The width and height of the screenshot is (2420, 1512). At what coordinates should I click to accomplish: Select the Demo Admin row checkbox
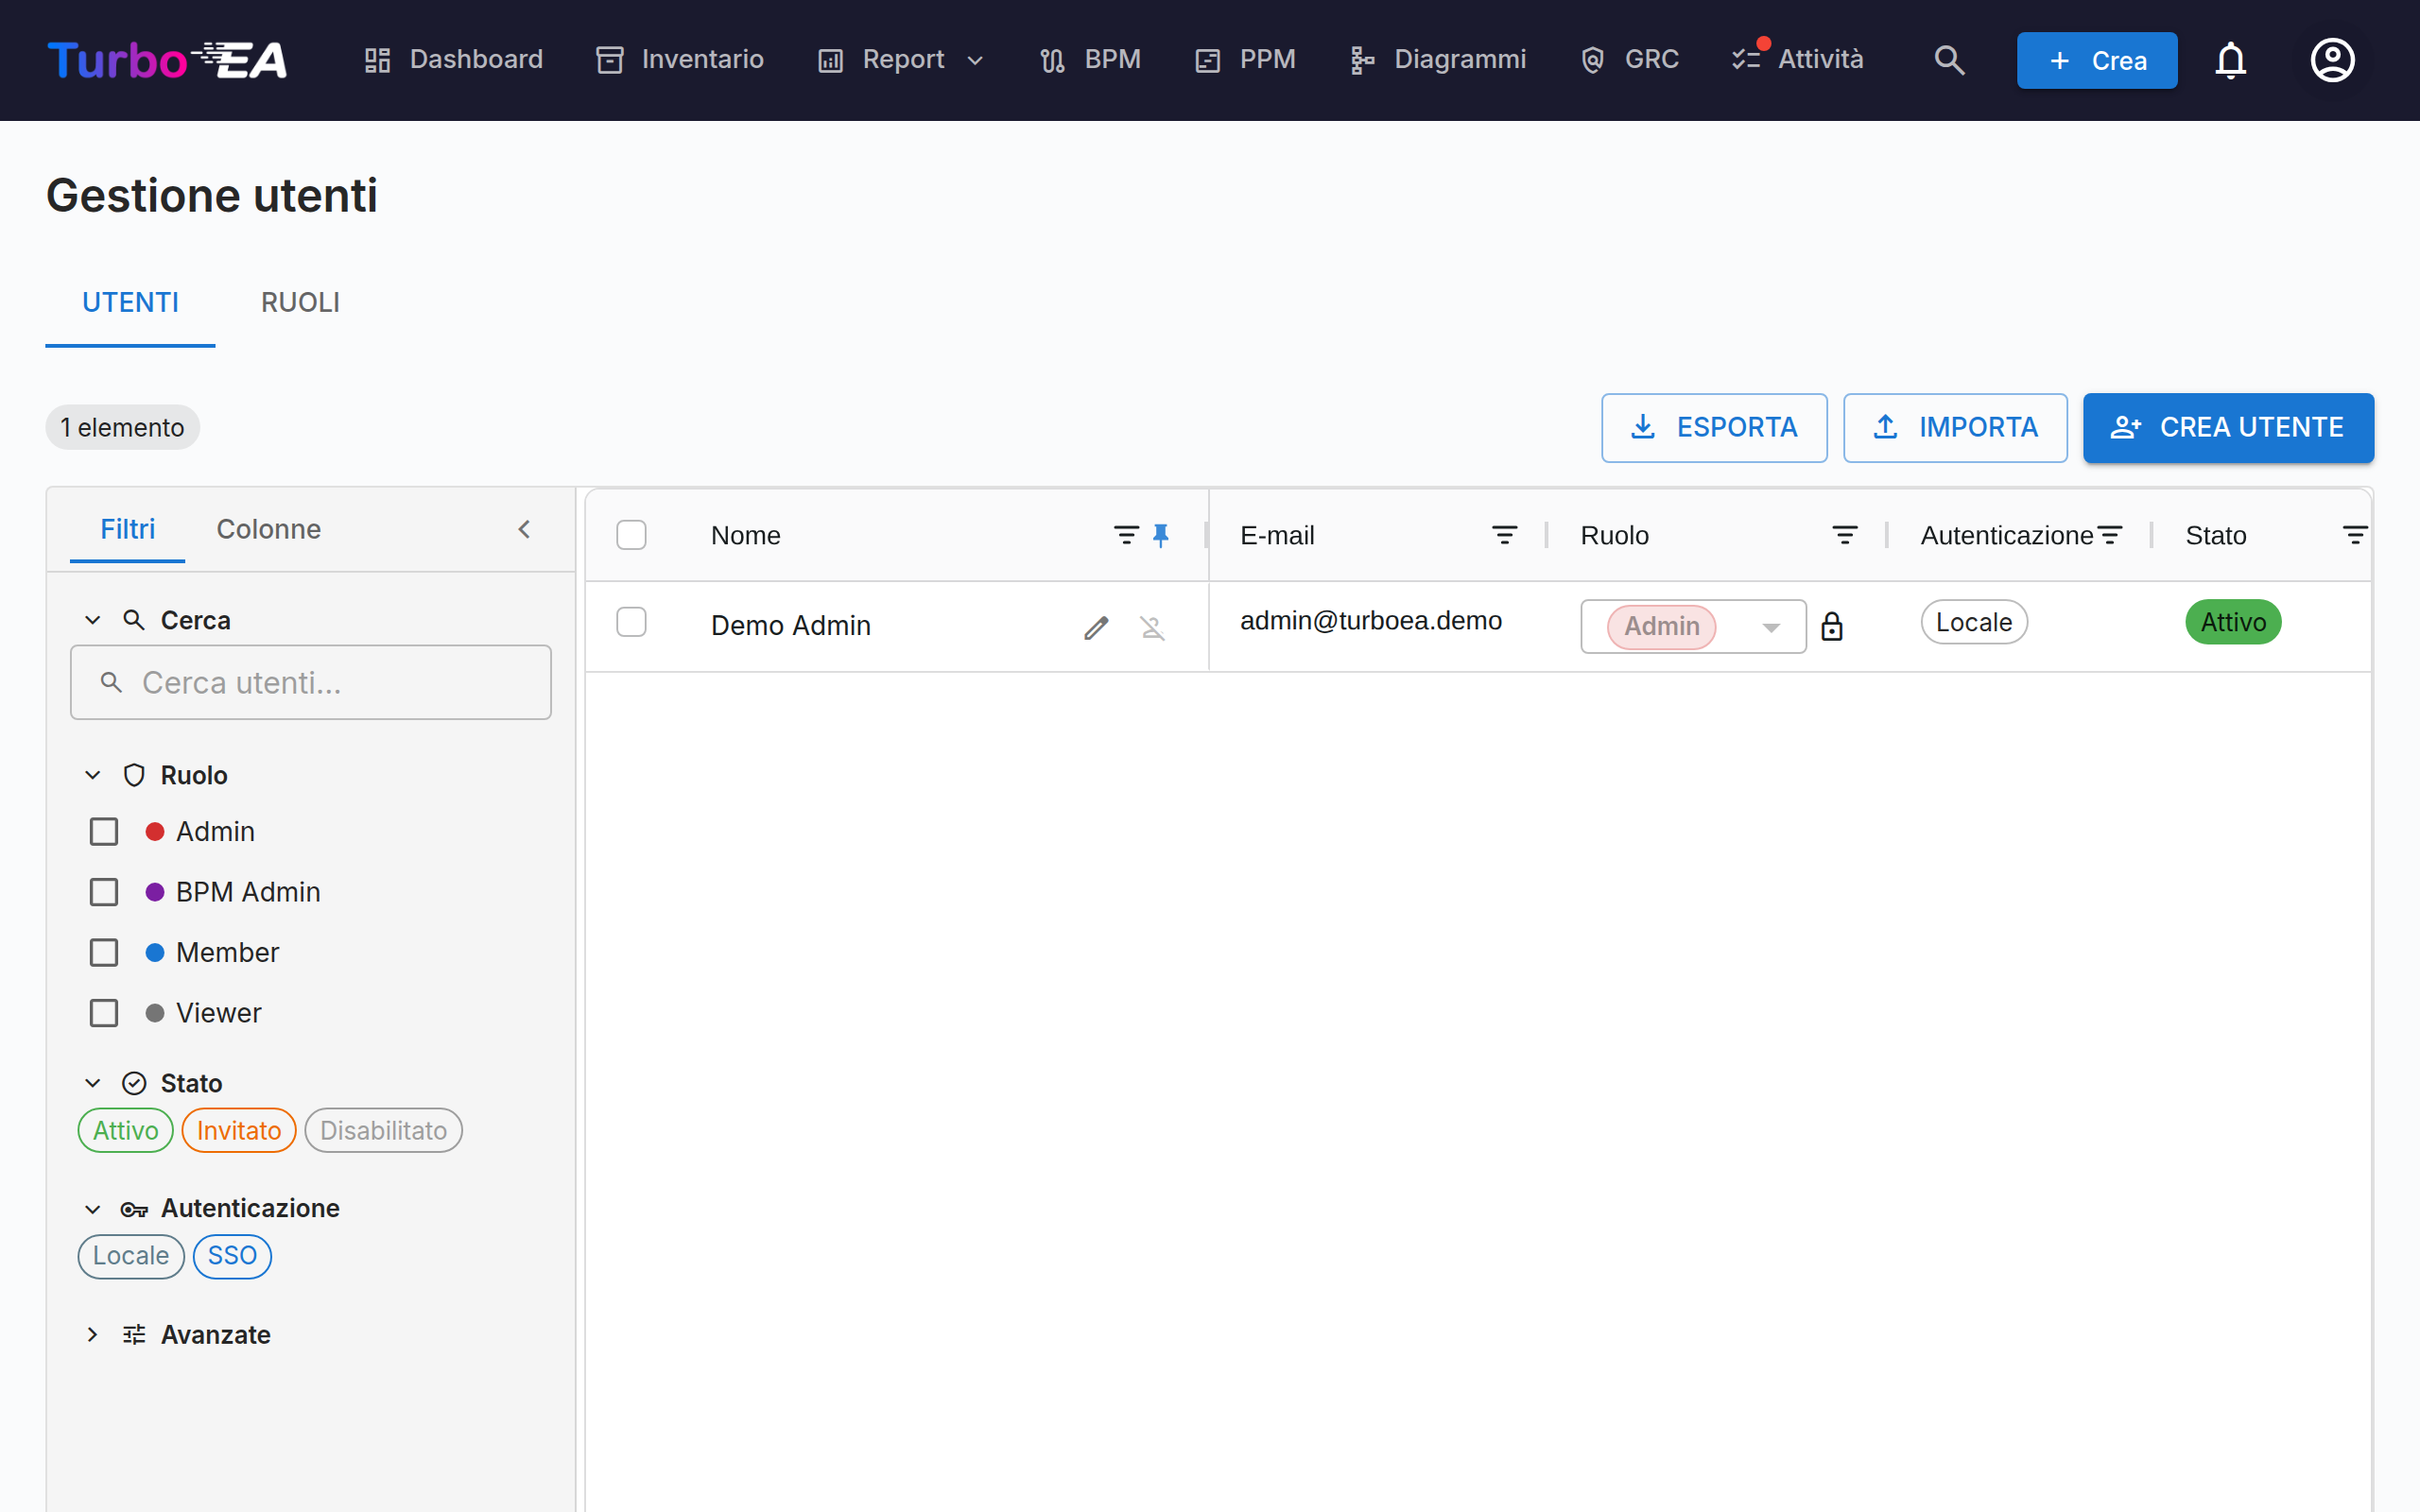pos(631,622)
